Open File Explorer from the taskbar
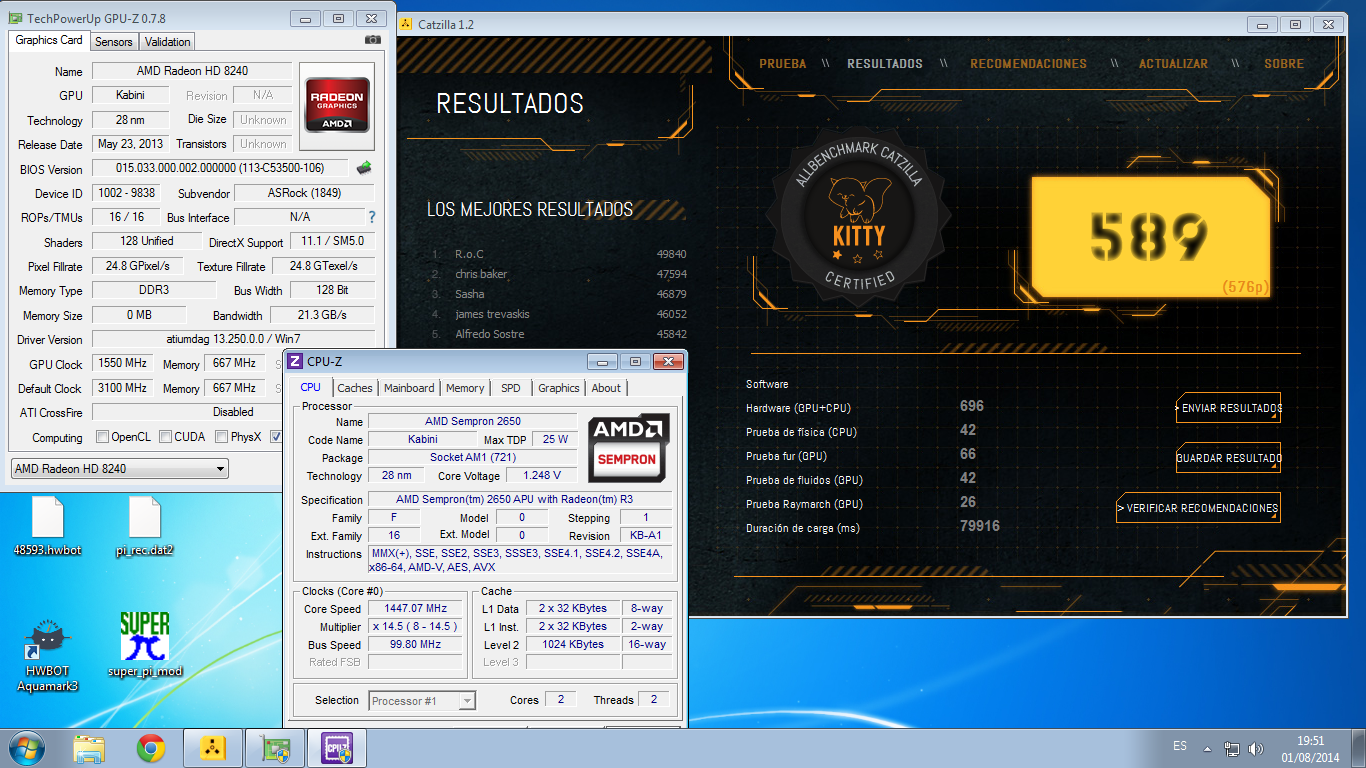1366x768 pixels. click(89, 748)
